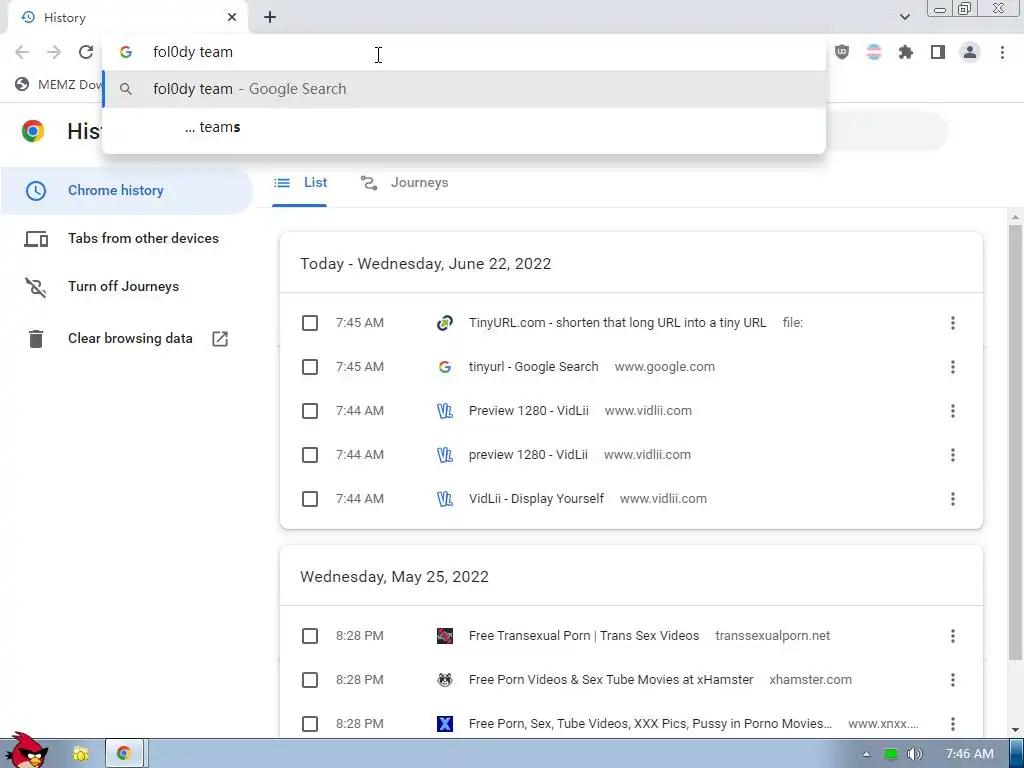Click the MEMZ Download bookmark
The image size is (1024, 768).
point(59,84)
